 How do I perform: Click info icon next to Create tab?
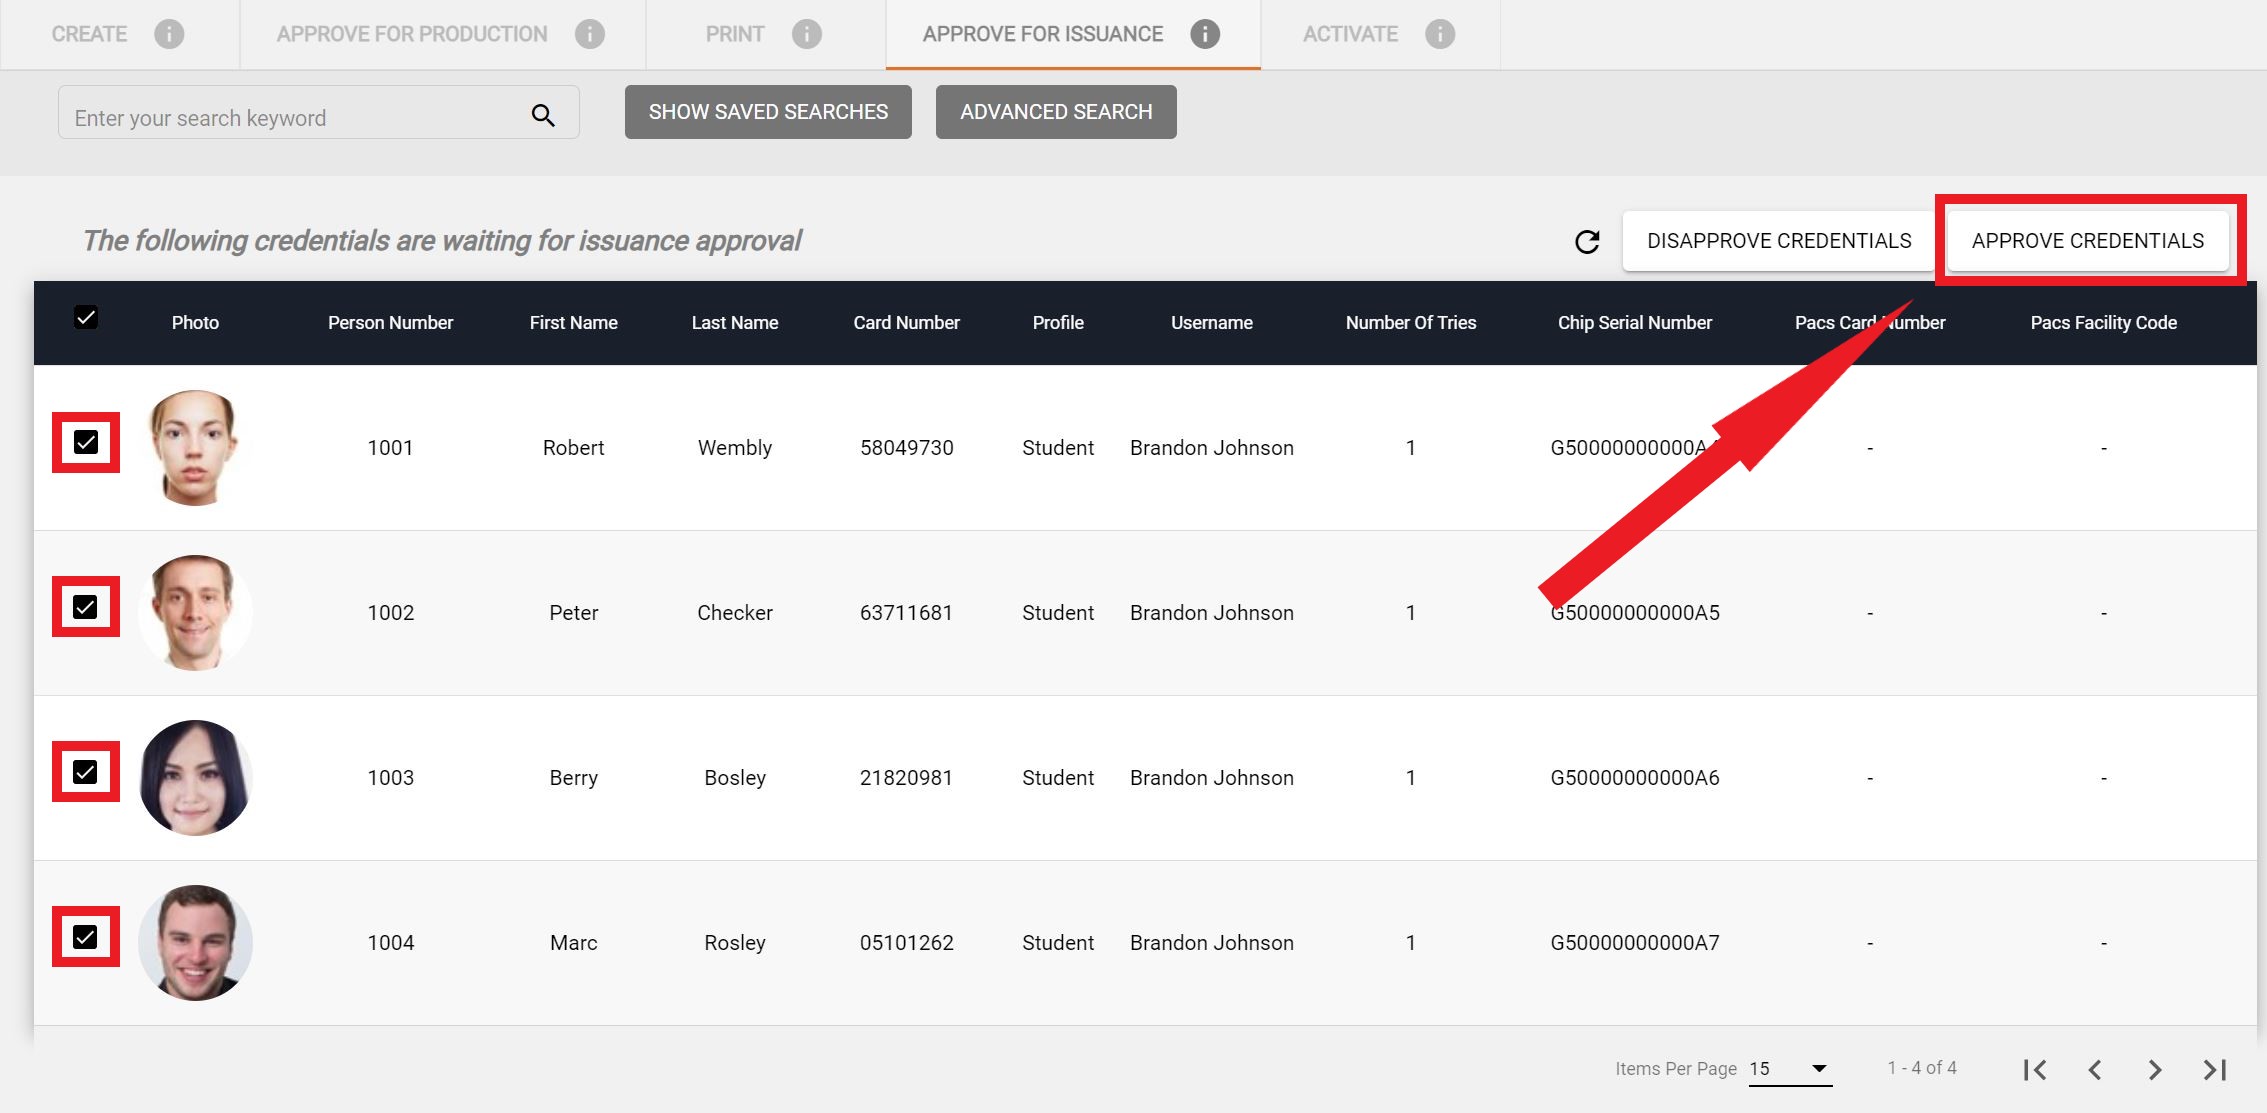(x=169, y=34)
